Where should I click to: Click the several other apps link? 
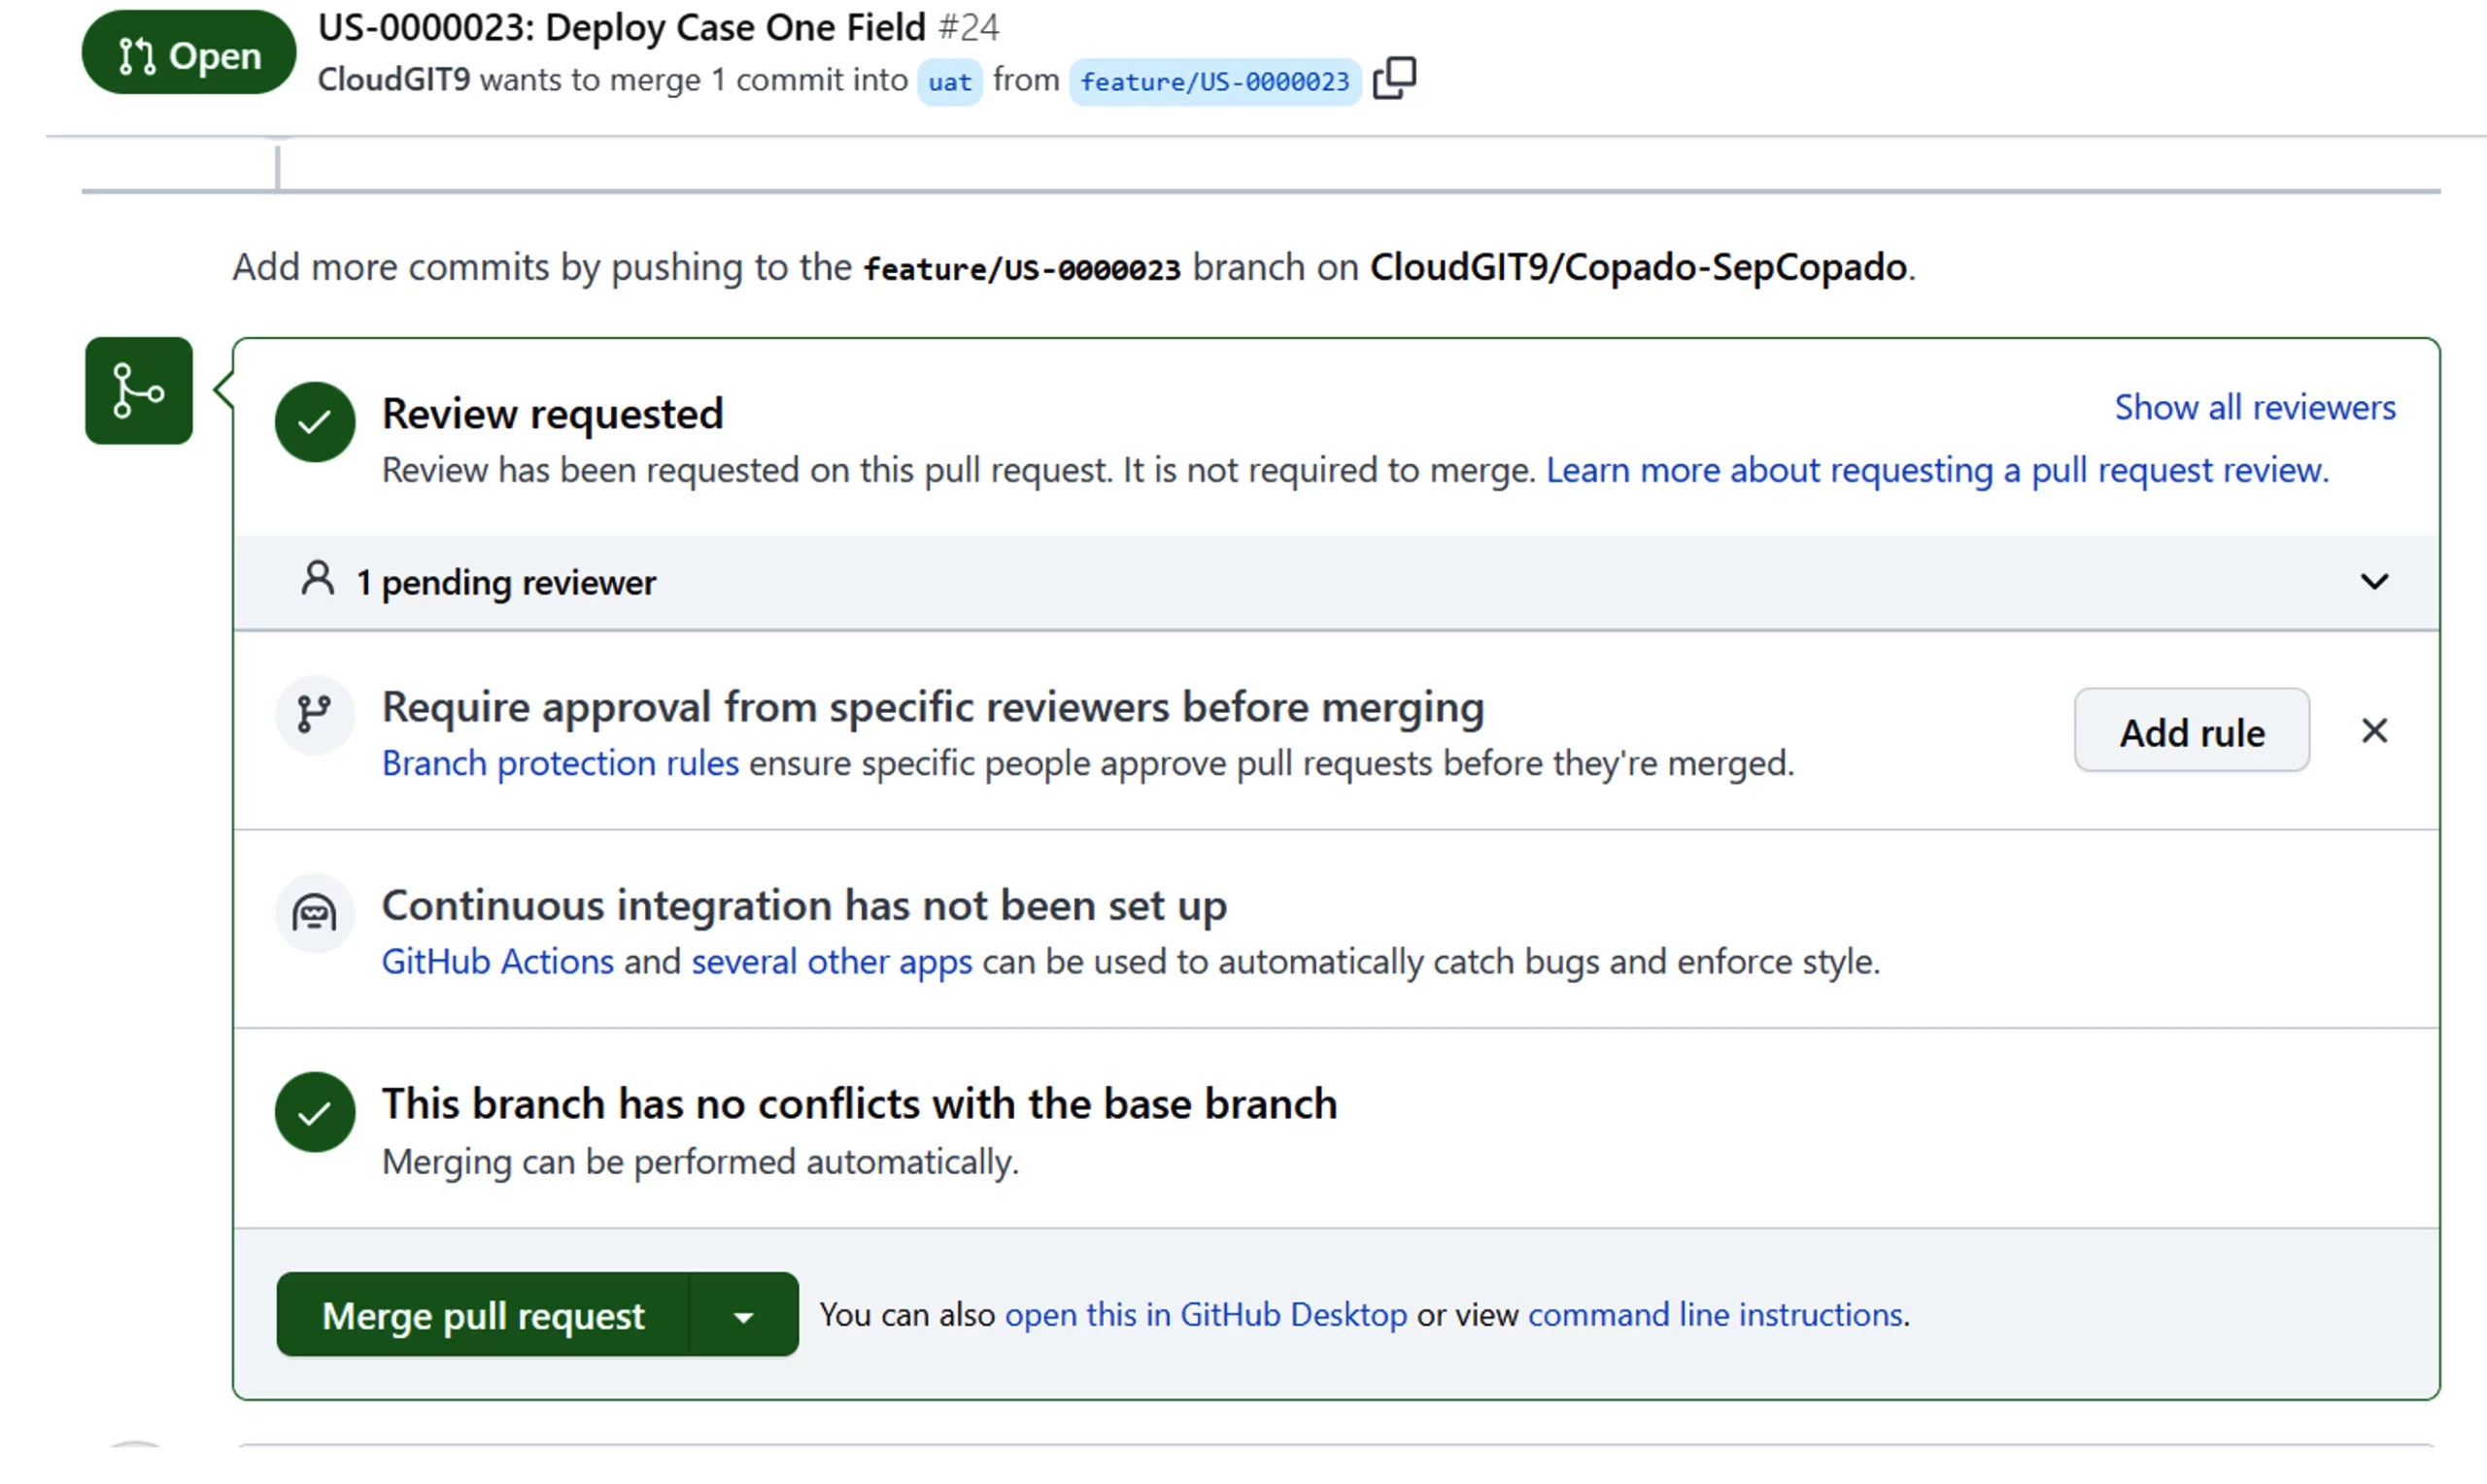pyautogui.click(x=831, y=961)
